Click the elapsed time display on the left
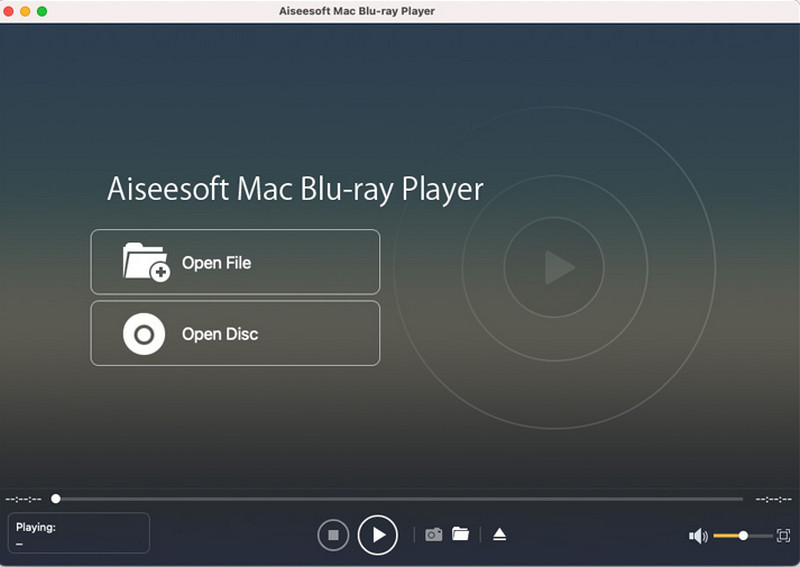 click(23, 498)
